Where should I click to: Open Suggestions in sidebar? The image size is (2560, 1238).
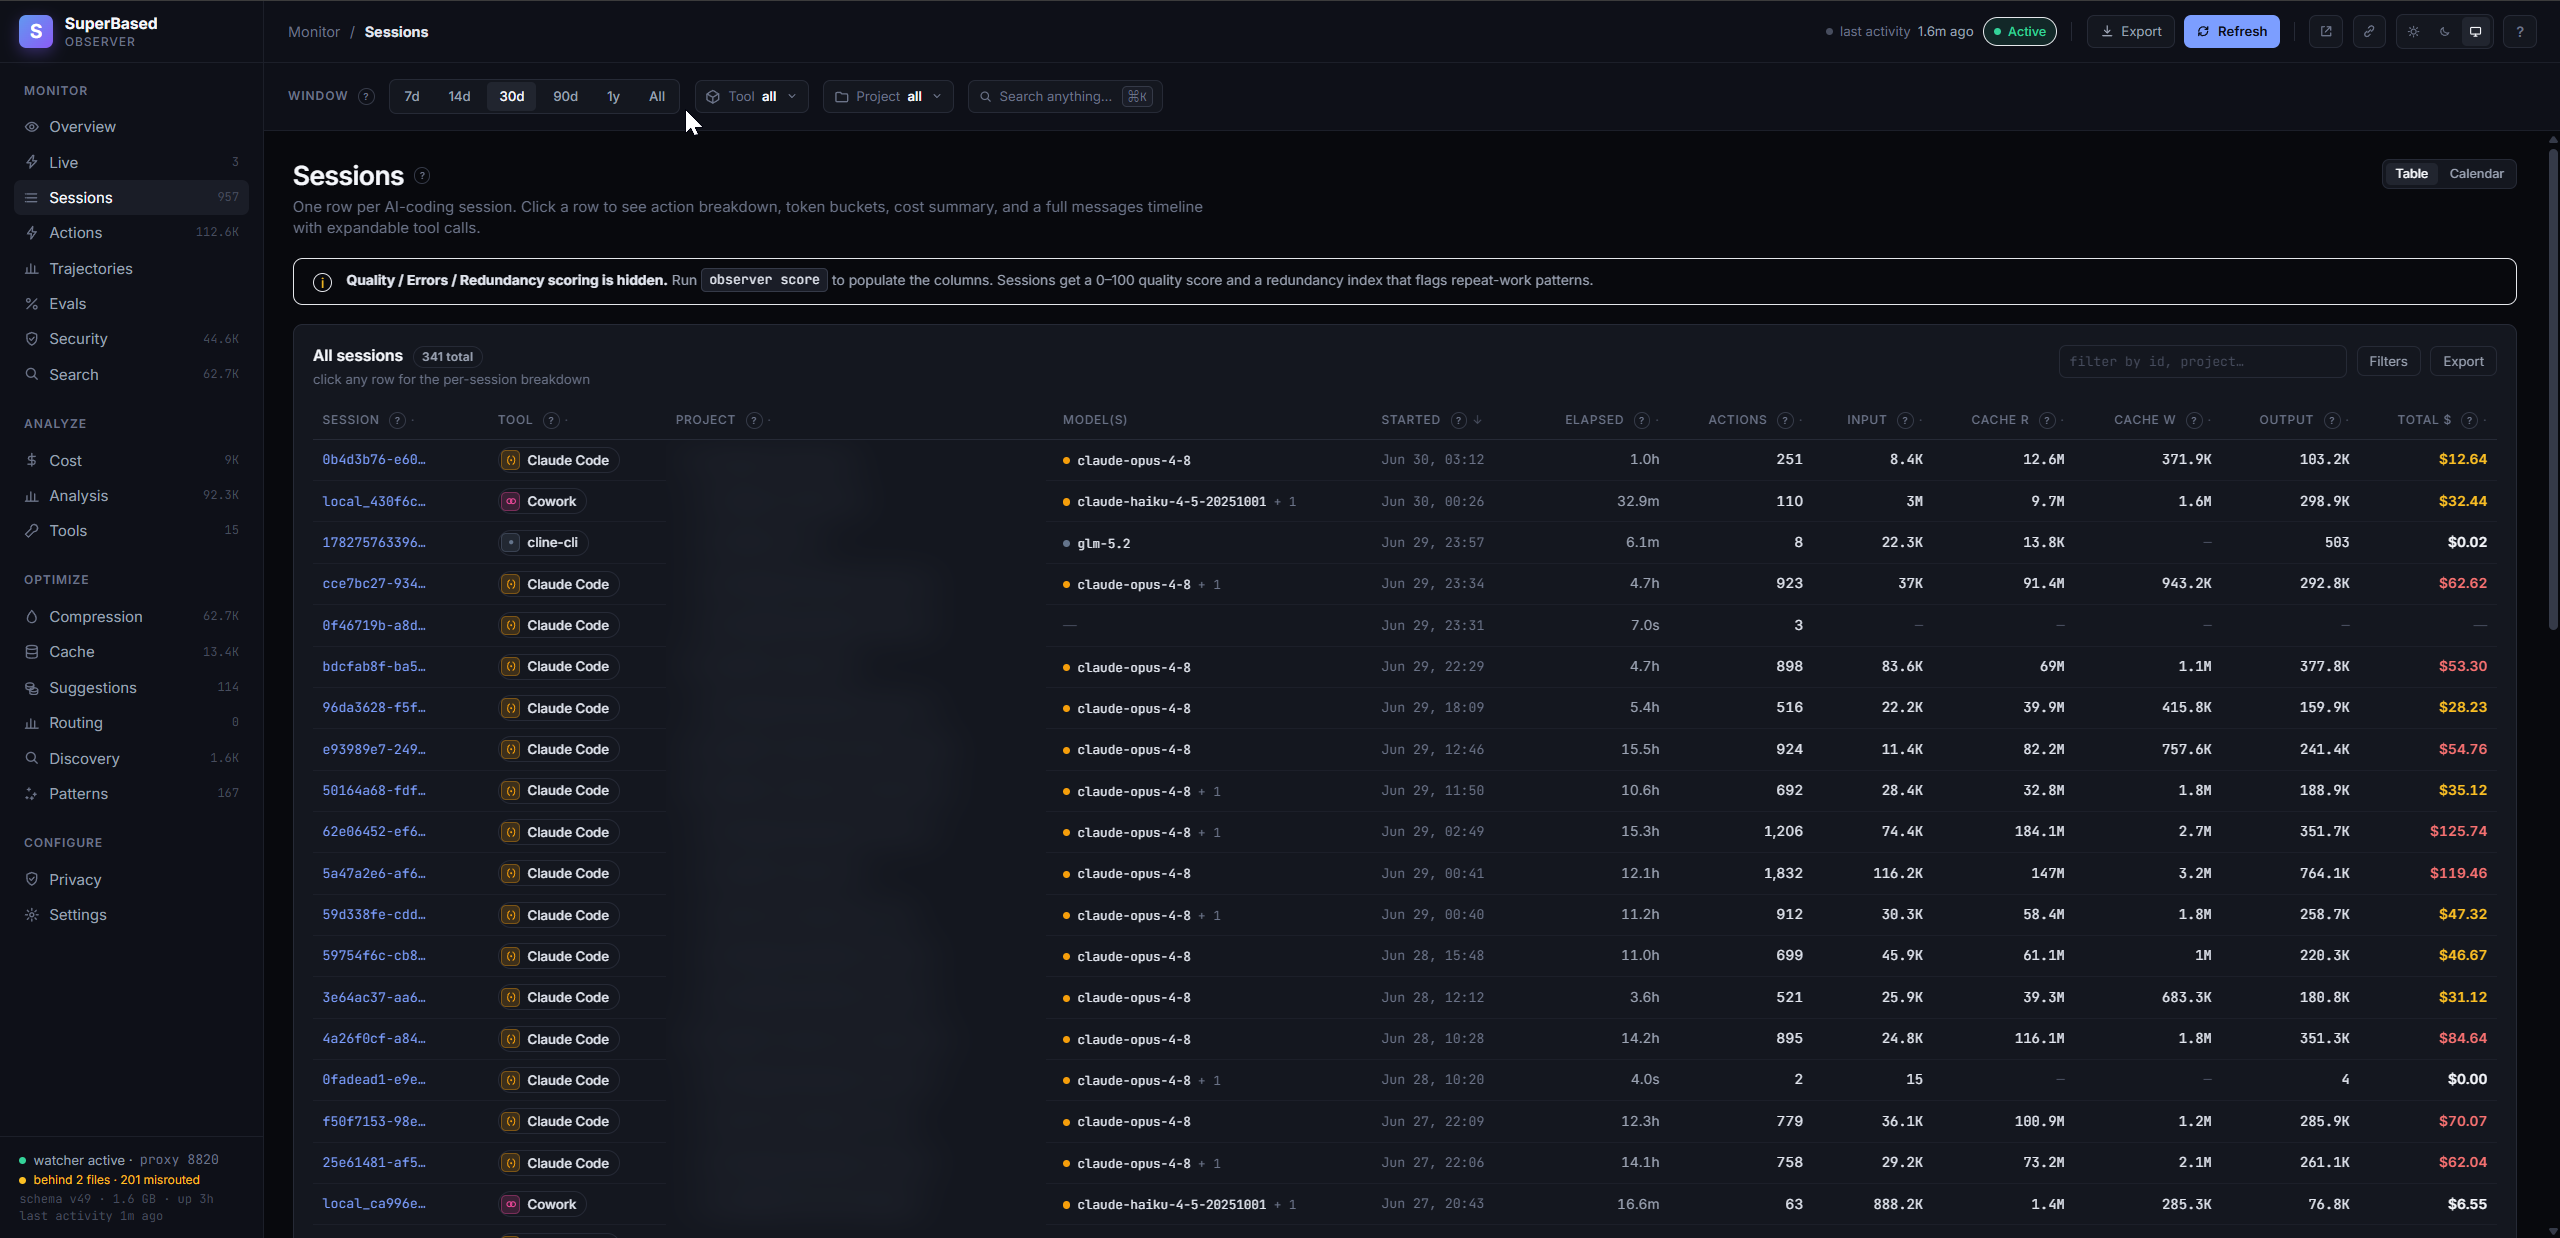click(x=131, y=688)
